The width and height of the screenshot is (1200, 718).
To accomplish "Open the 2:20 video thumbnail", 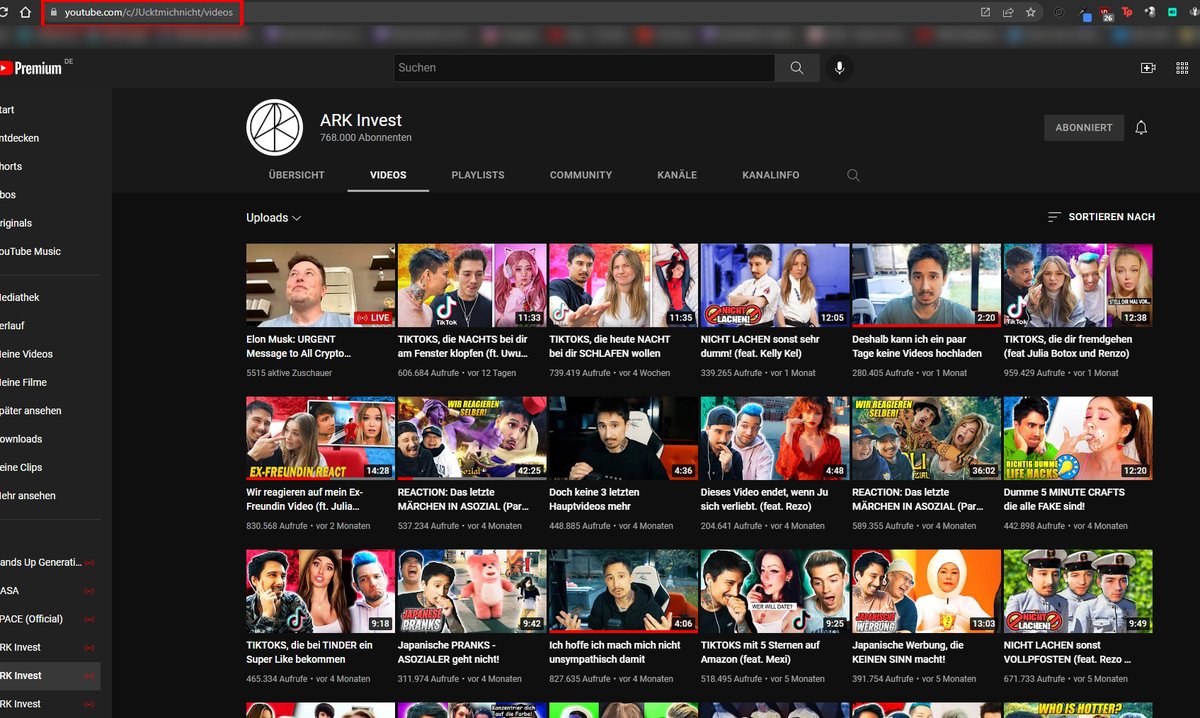I will (926, 285).
